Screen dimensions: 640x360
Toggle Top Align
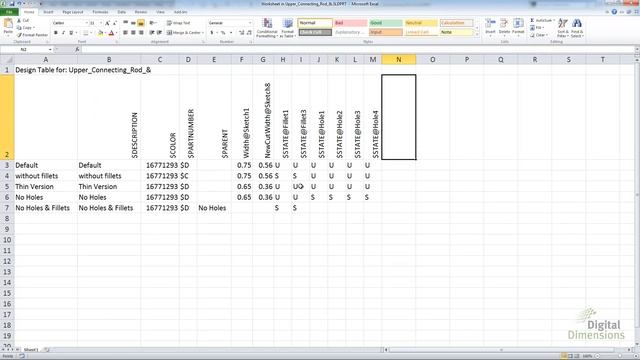(x=126, y=23)
